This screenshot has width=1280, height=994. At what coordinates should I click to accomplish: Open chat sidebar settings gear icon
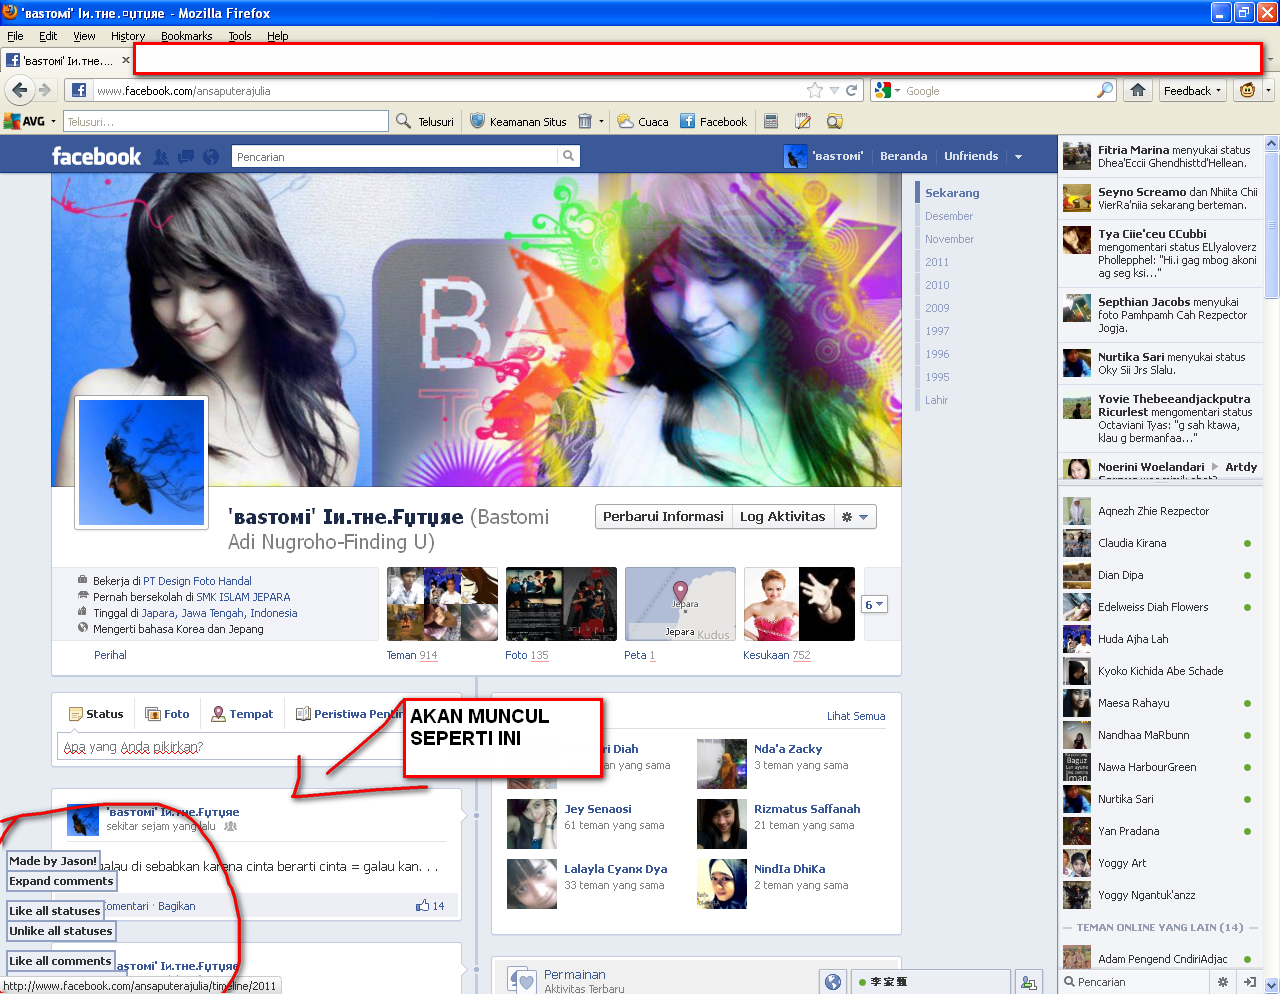(x=1222, y=982)
